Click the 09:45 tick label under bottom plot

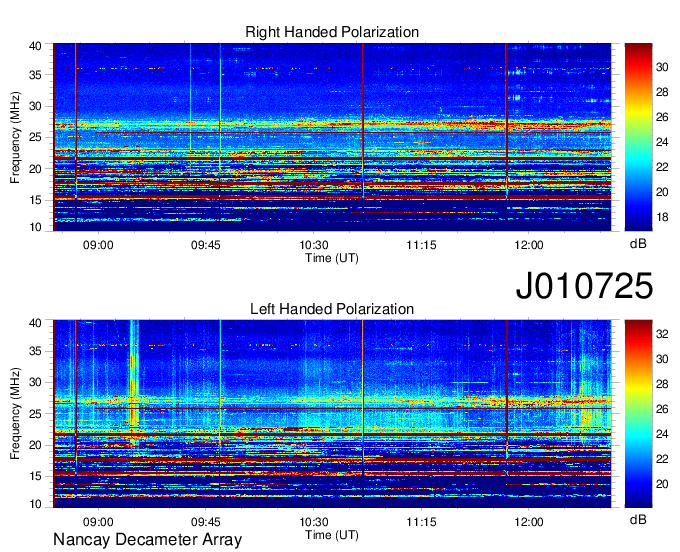pyautogui.click(x=206, y=522)
